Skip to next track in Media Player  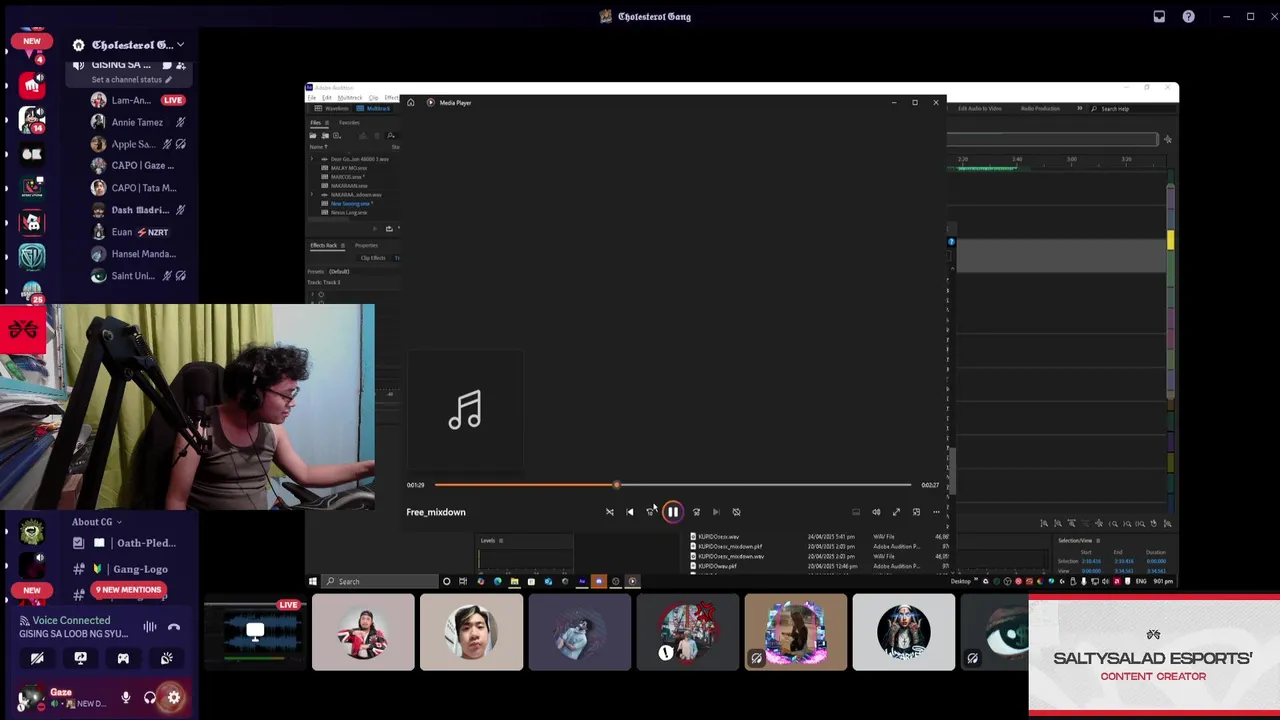pyautogui.click(x=716, y=512)
